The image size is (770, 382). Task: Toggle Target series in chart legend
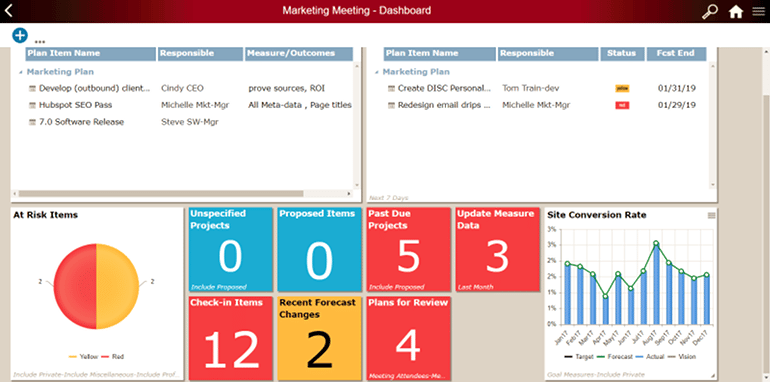coord(579,357)
